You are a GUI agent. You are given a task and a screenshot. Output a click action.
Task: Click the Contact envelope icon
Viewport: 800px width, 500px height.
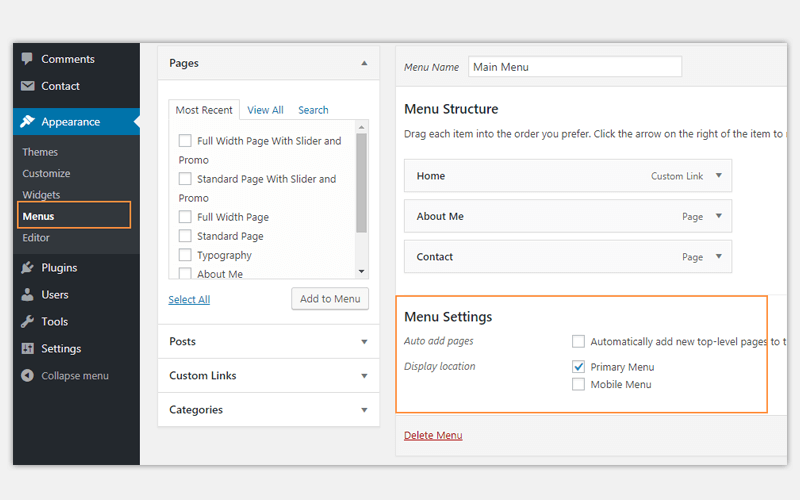point(27,86)
